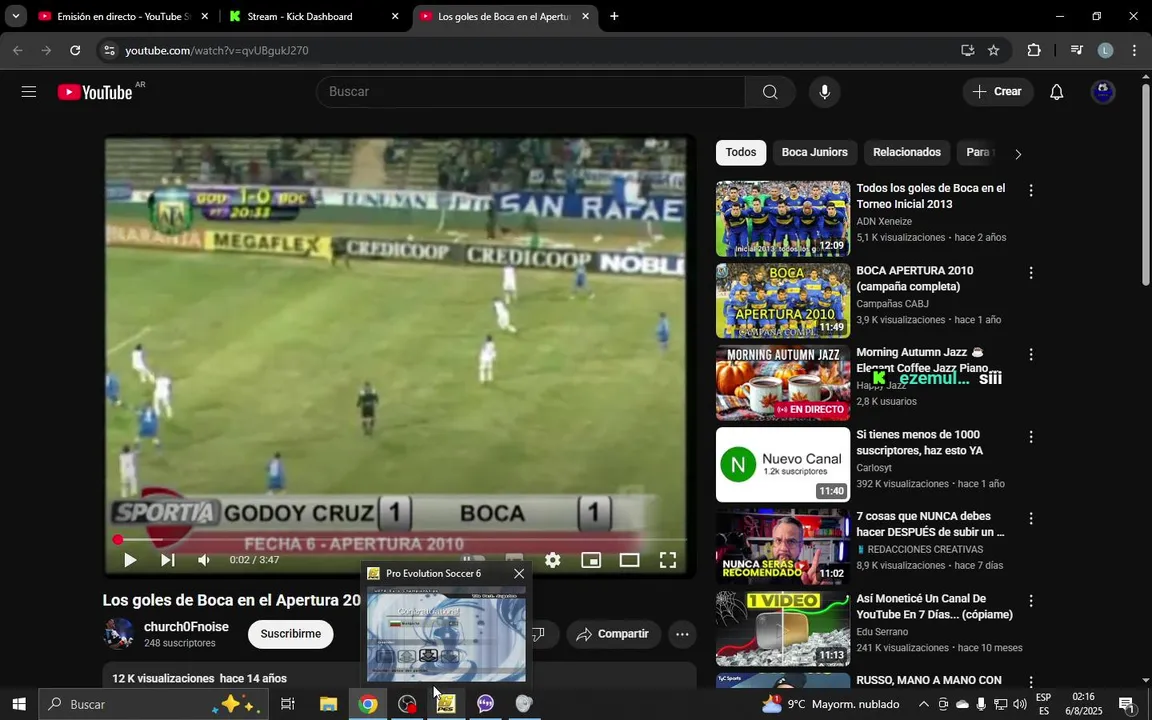
Task: Bookmark this page with star icon
Action: tap(993, 50)
